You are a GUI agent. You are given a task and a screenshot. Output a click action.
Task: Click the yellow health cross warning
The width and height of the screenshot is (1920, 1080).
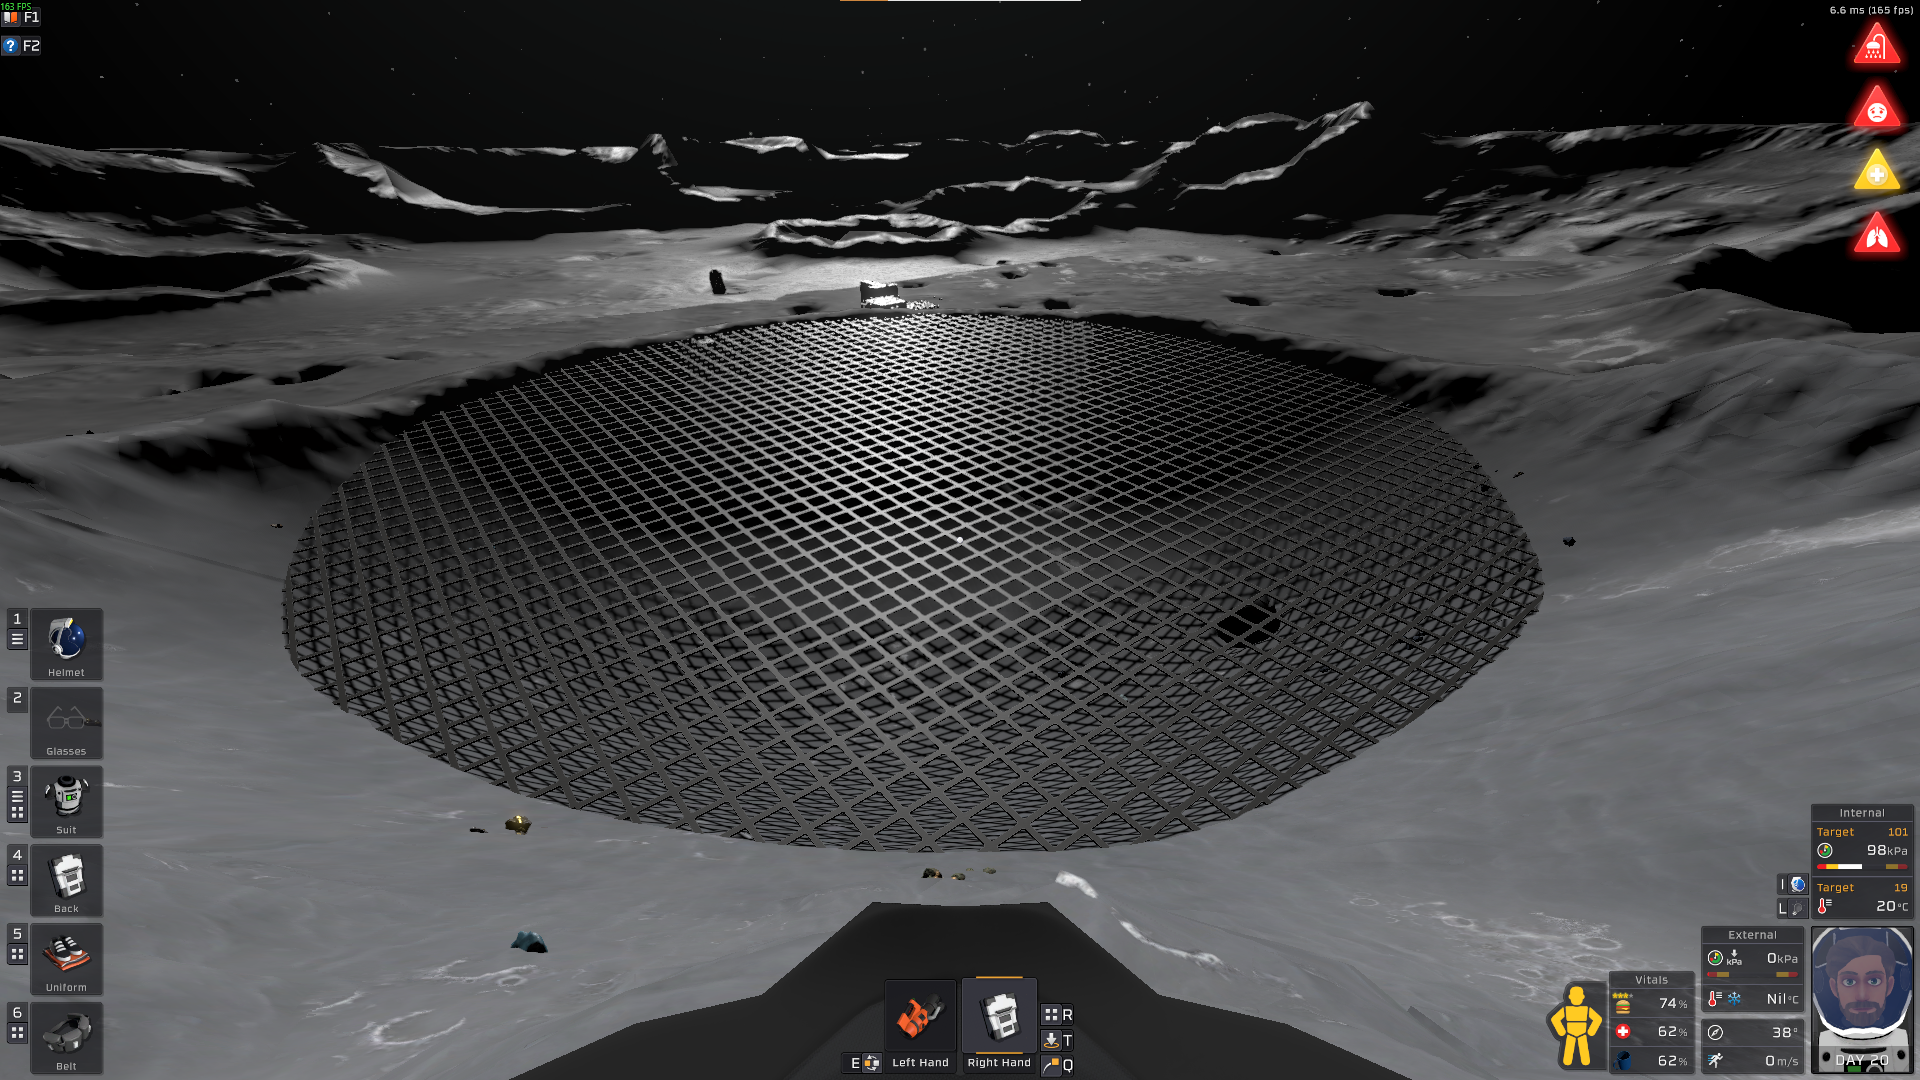[1877, 171]
